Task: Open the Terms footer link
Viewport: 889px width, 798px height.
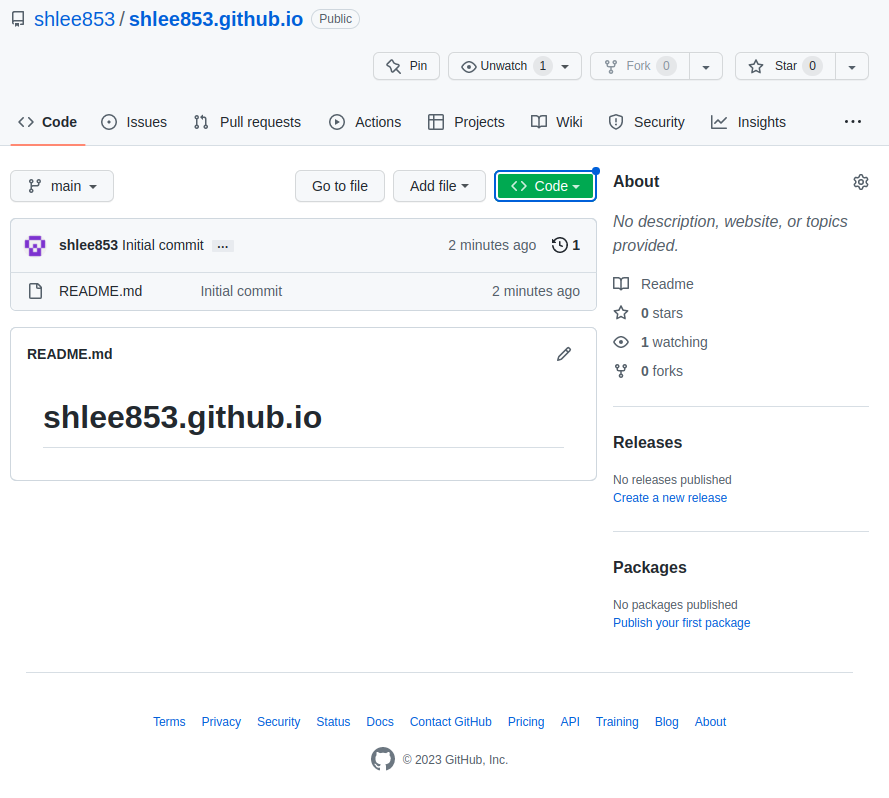Action: coord(169,722)
